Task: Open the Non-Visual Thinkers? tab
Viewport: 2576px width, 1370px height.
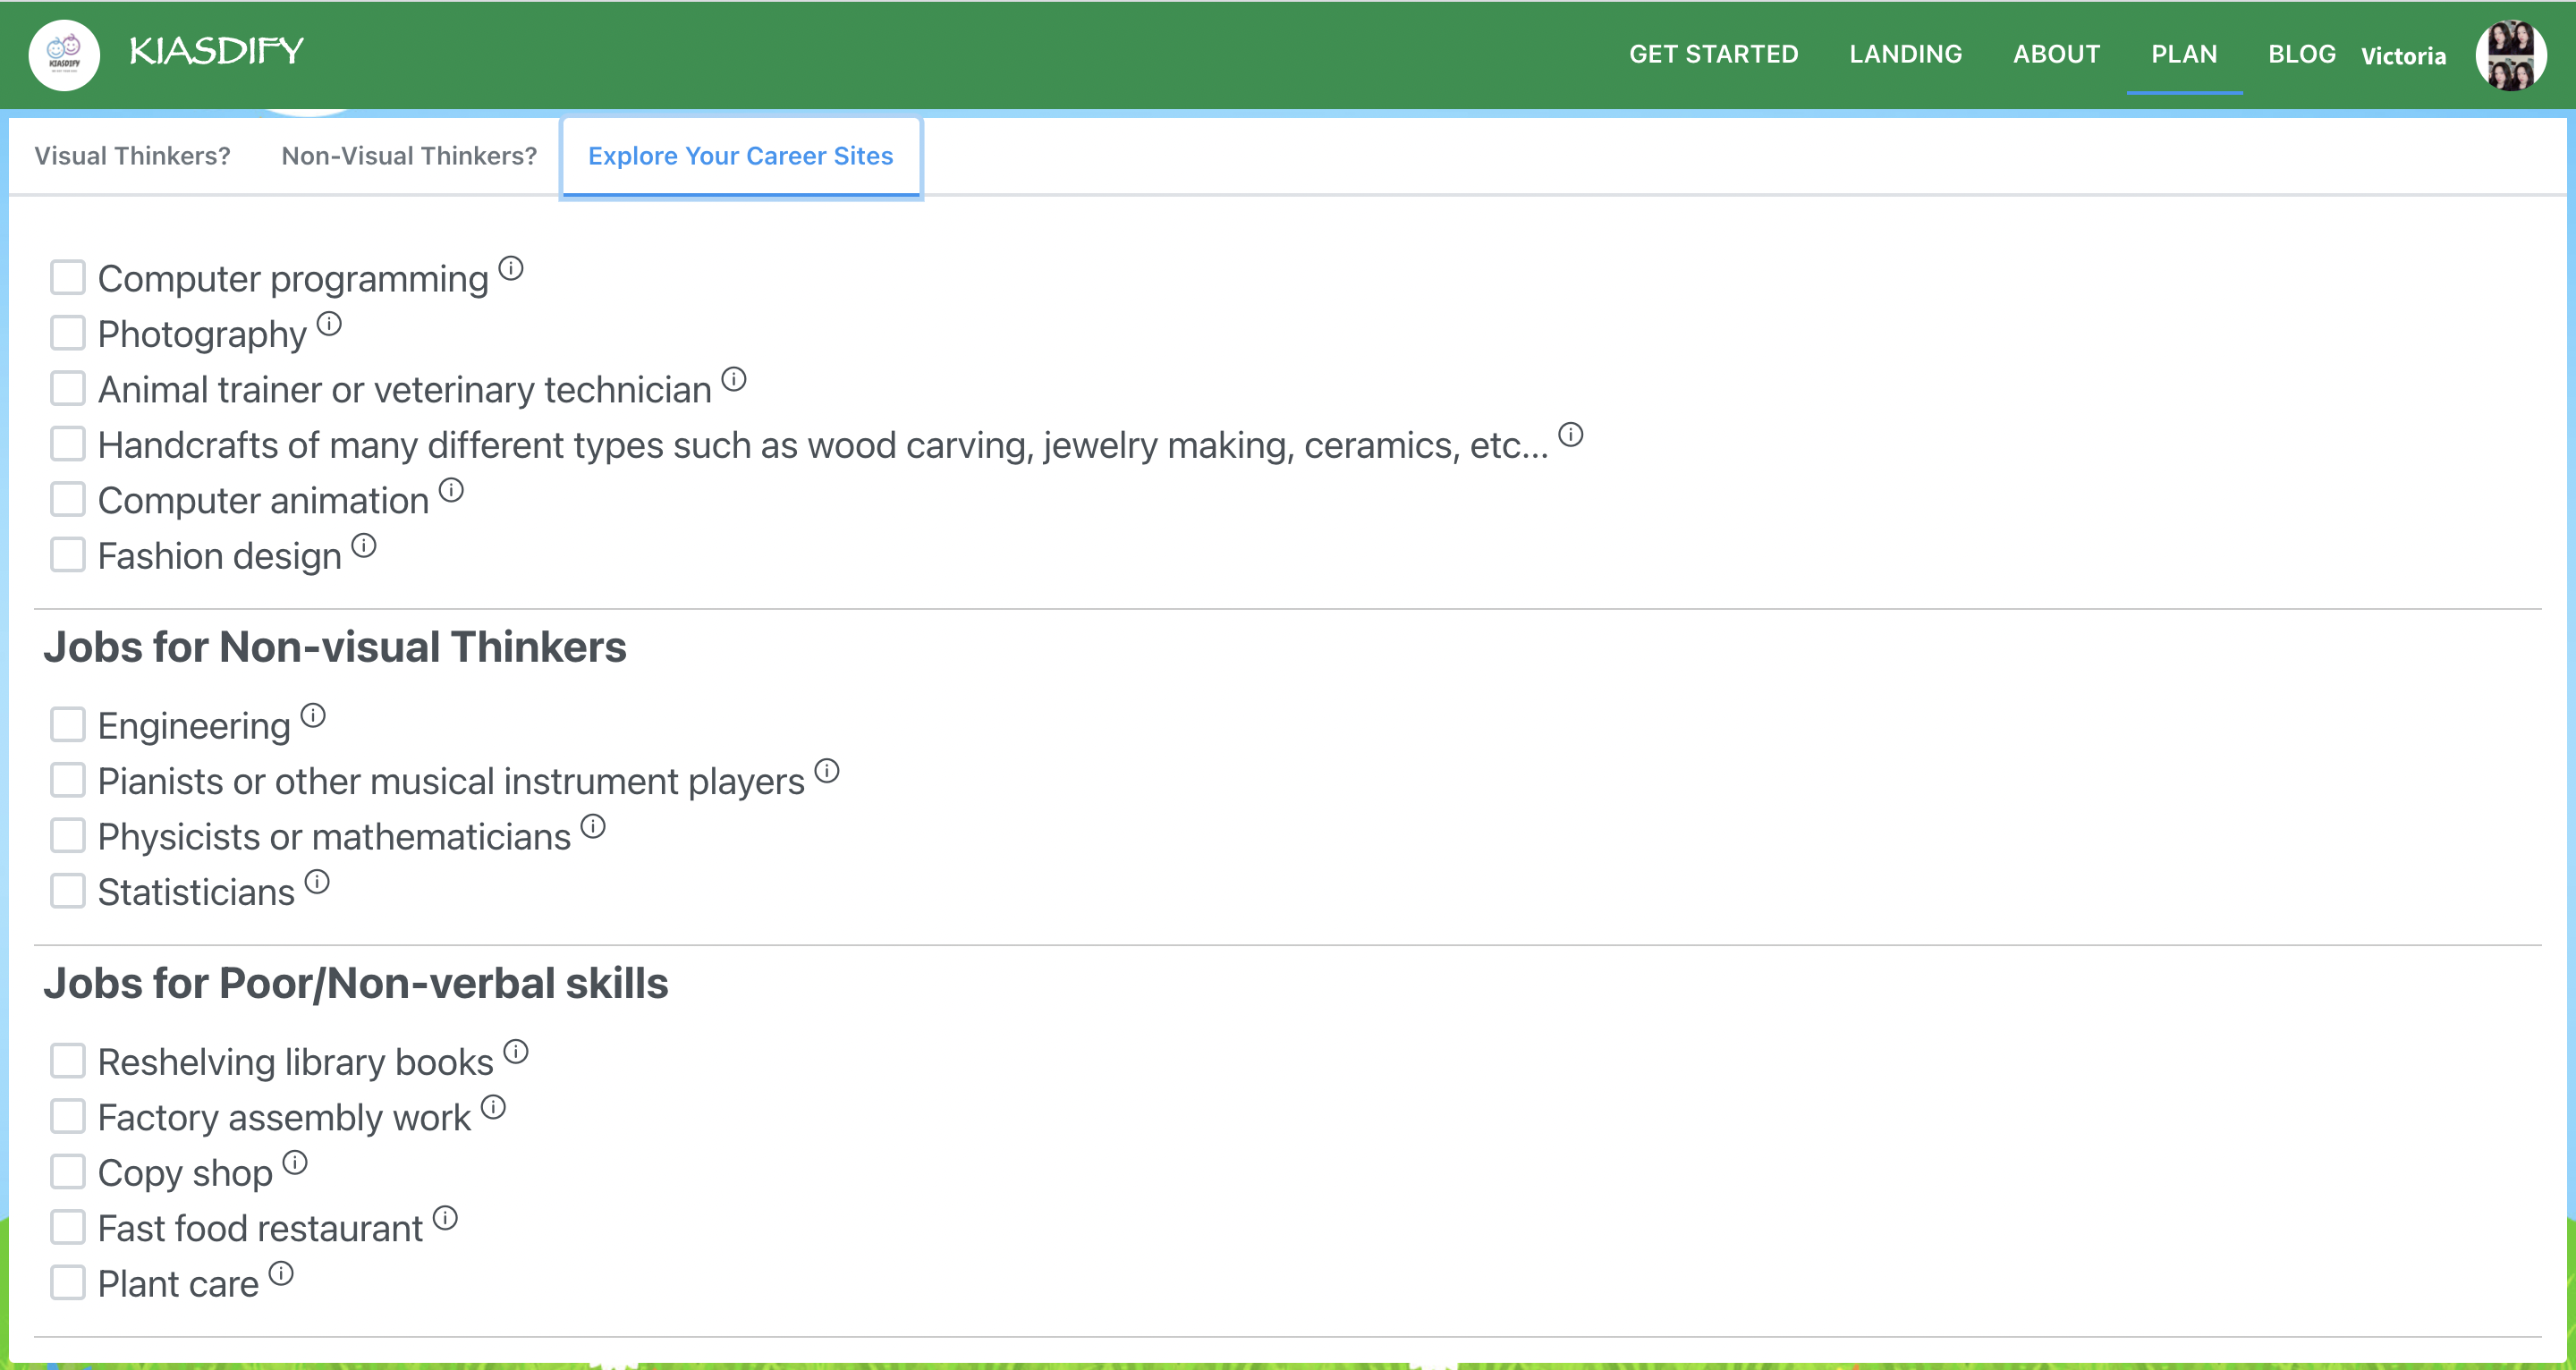Action: click(409, 156)
